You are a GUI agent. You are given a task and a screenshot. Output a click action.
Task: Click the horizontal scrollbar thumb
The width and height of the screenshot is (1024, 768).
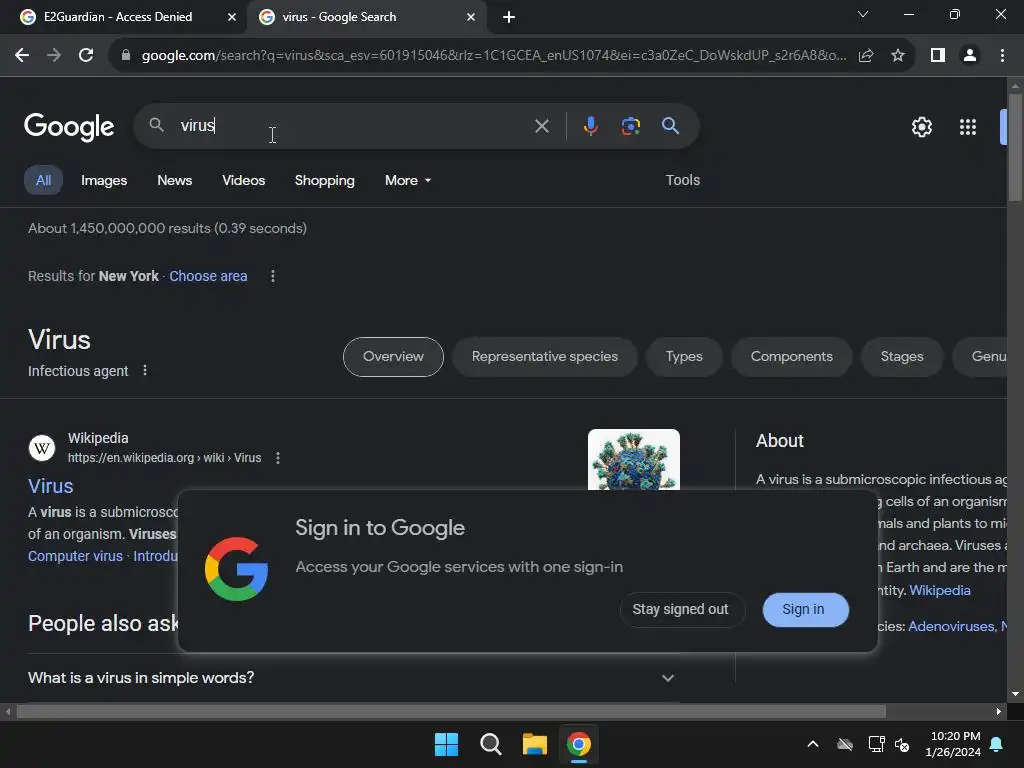[x=451, y=711]
